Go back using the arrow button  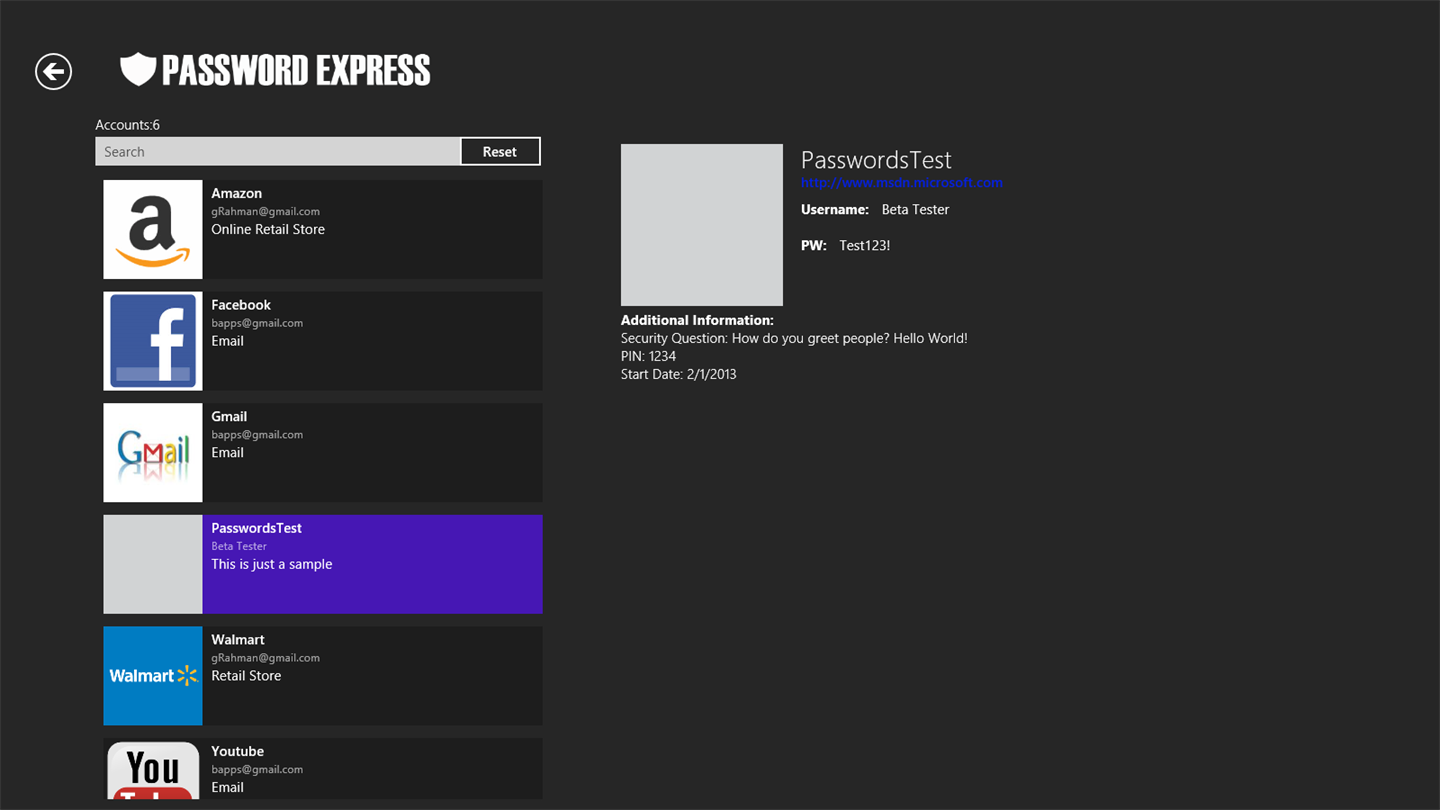pos(53,71)
